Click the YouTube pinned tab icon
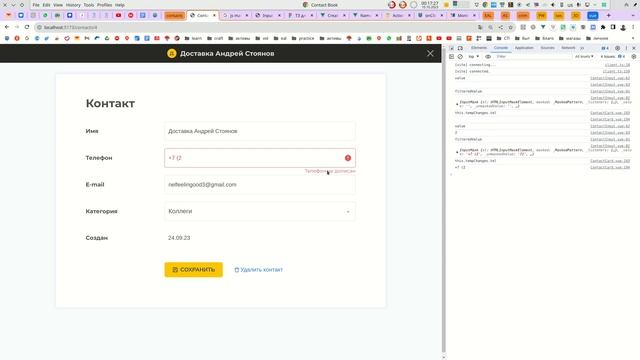This screenshot has height=360, width=640. [x=118, y=16]
